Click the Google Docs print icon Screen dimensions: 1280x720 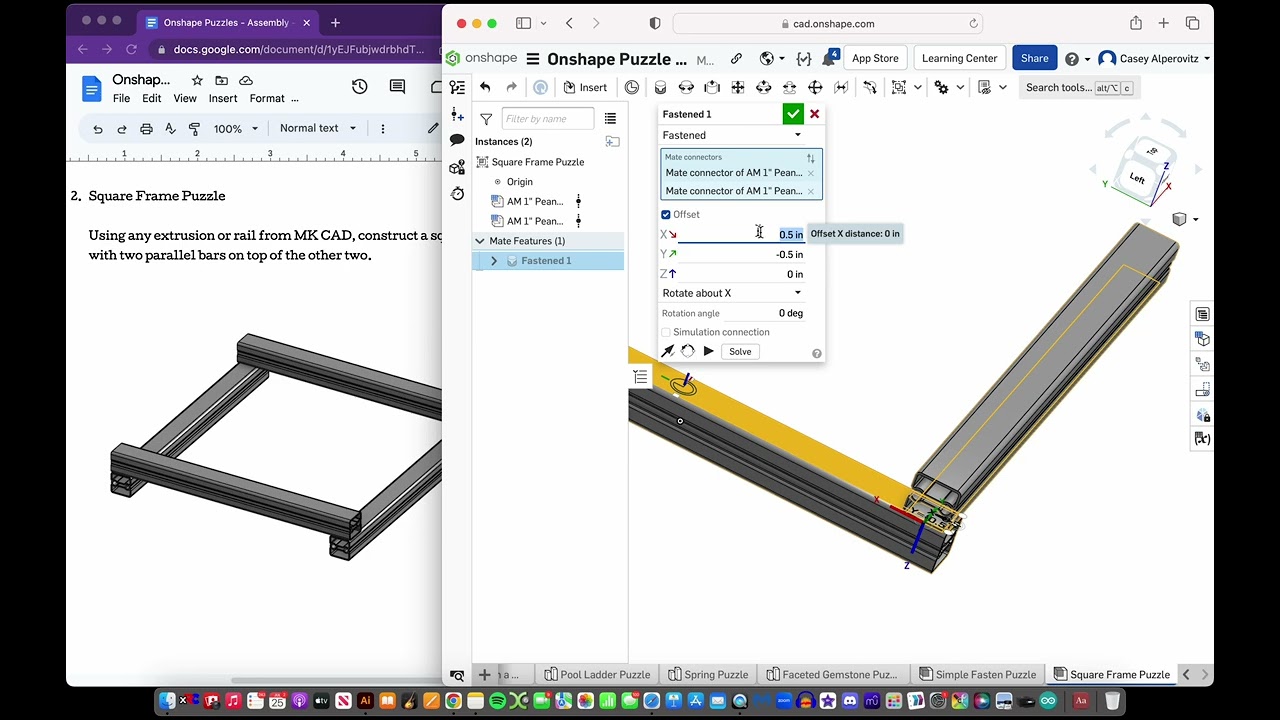tap(146, 128)
